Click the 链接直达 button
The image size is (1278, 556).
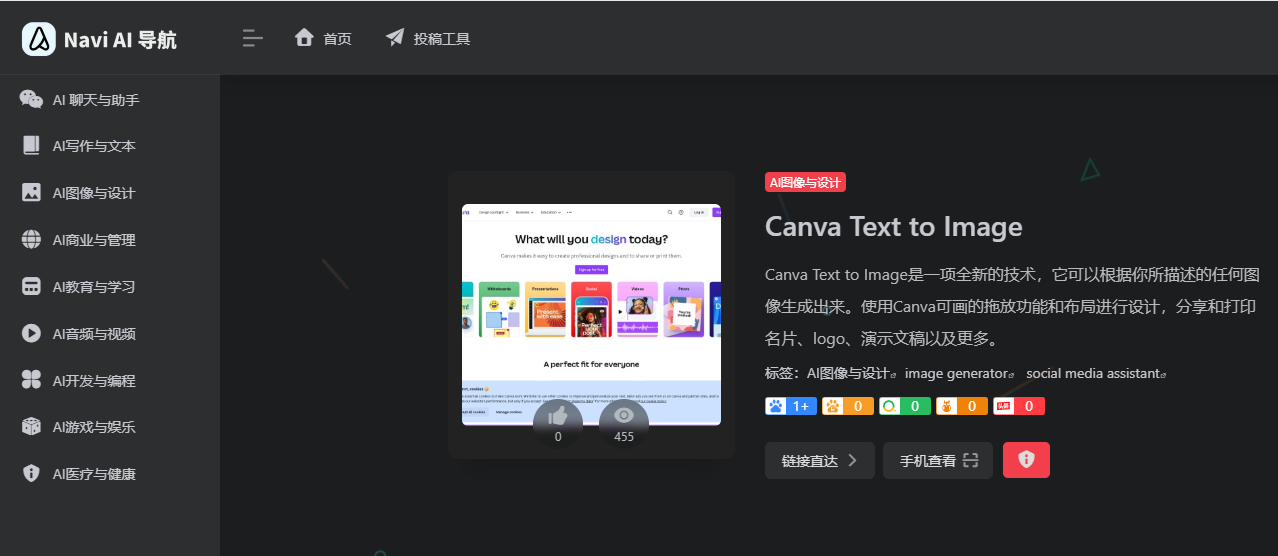(x=820, y=460)
